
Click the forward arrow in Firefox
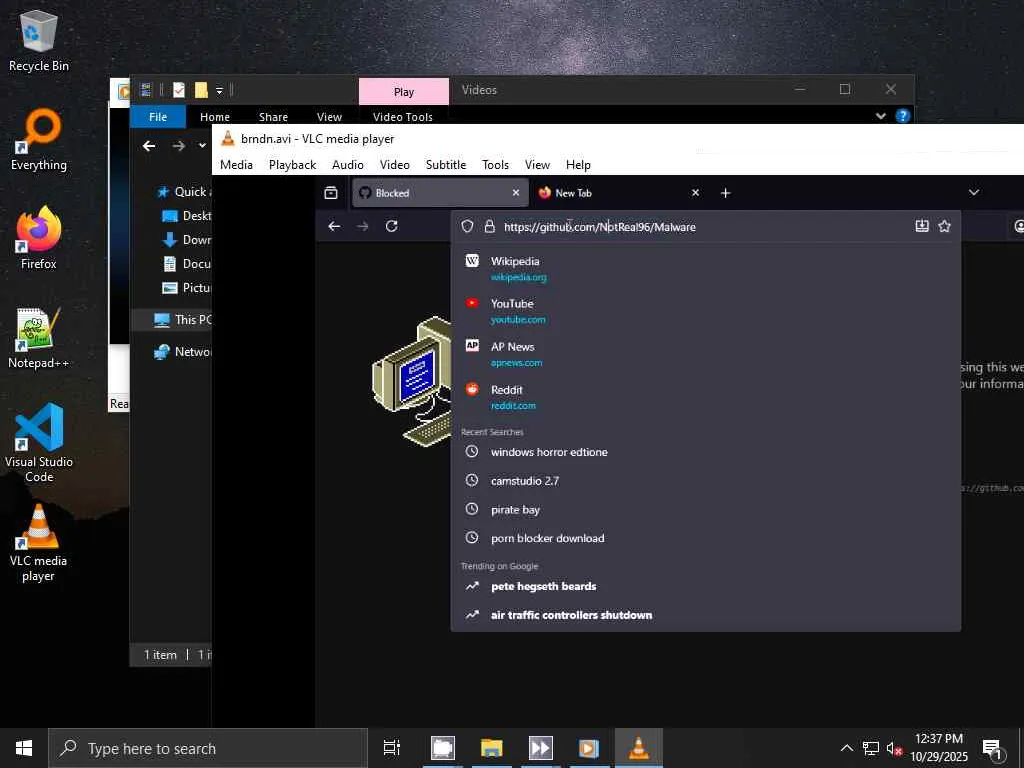click(x=362, y=226)
